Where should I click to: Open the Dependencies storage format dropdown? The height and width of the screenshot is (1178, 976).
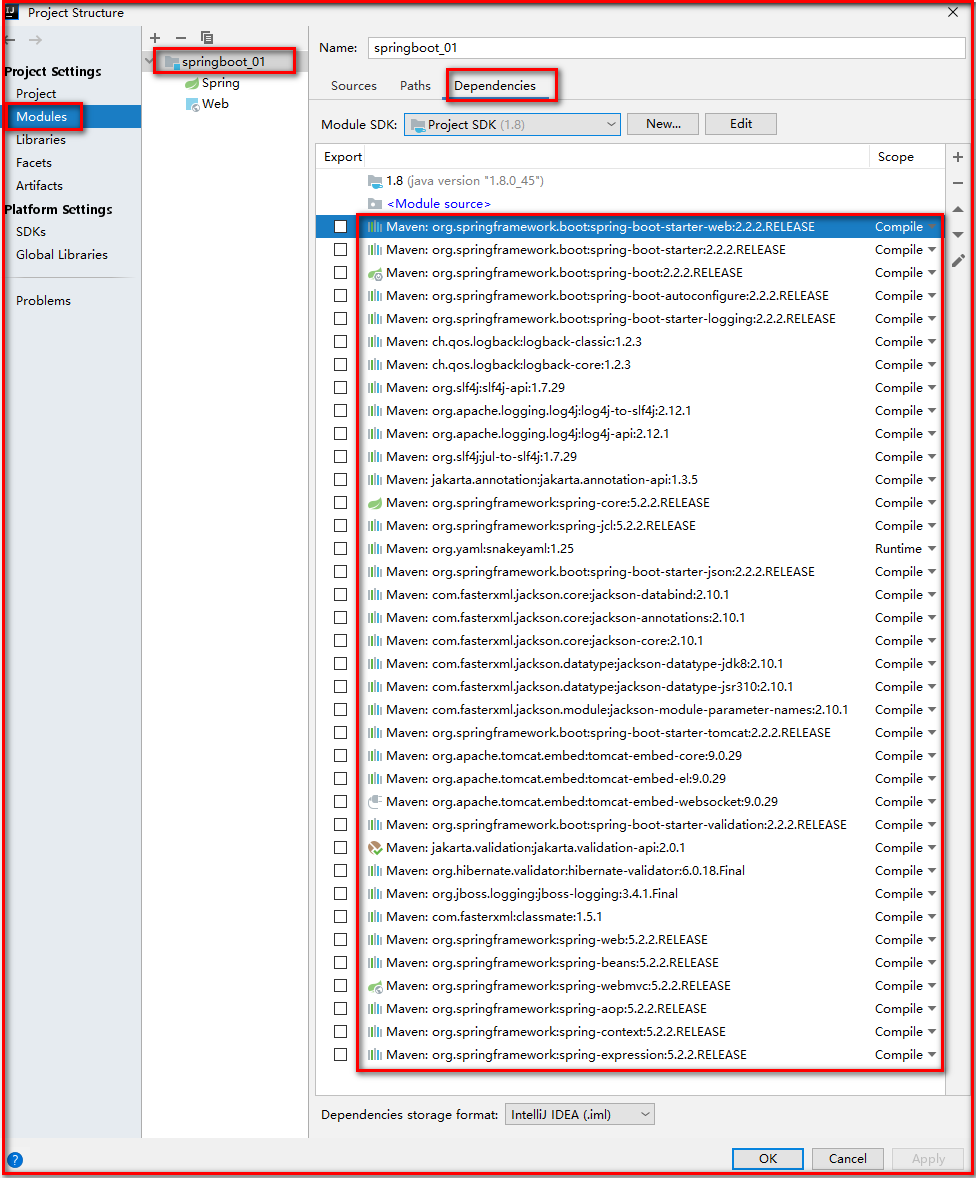[x=579, y=1113]
